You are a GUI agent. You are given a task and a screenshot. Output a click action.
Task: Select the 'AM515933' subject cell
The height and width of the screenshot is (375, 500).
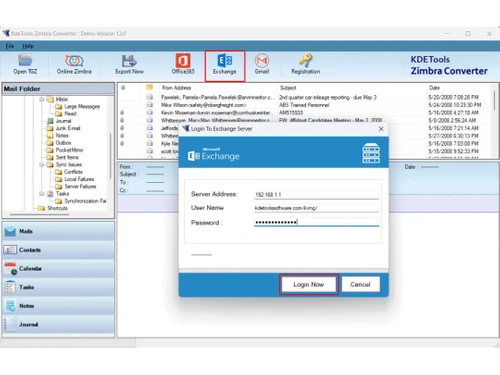coord(291,113)
